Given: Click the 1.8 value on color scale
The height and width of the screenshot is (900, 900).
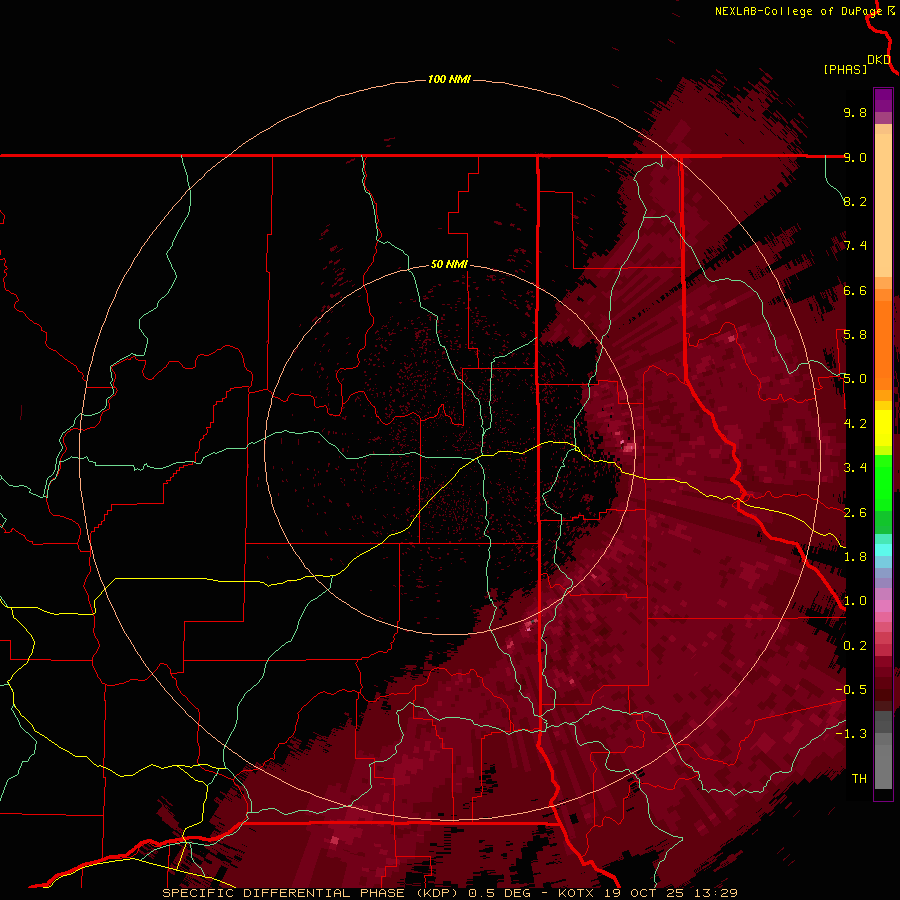Looking at the screenshot, I should [855, 557].
